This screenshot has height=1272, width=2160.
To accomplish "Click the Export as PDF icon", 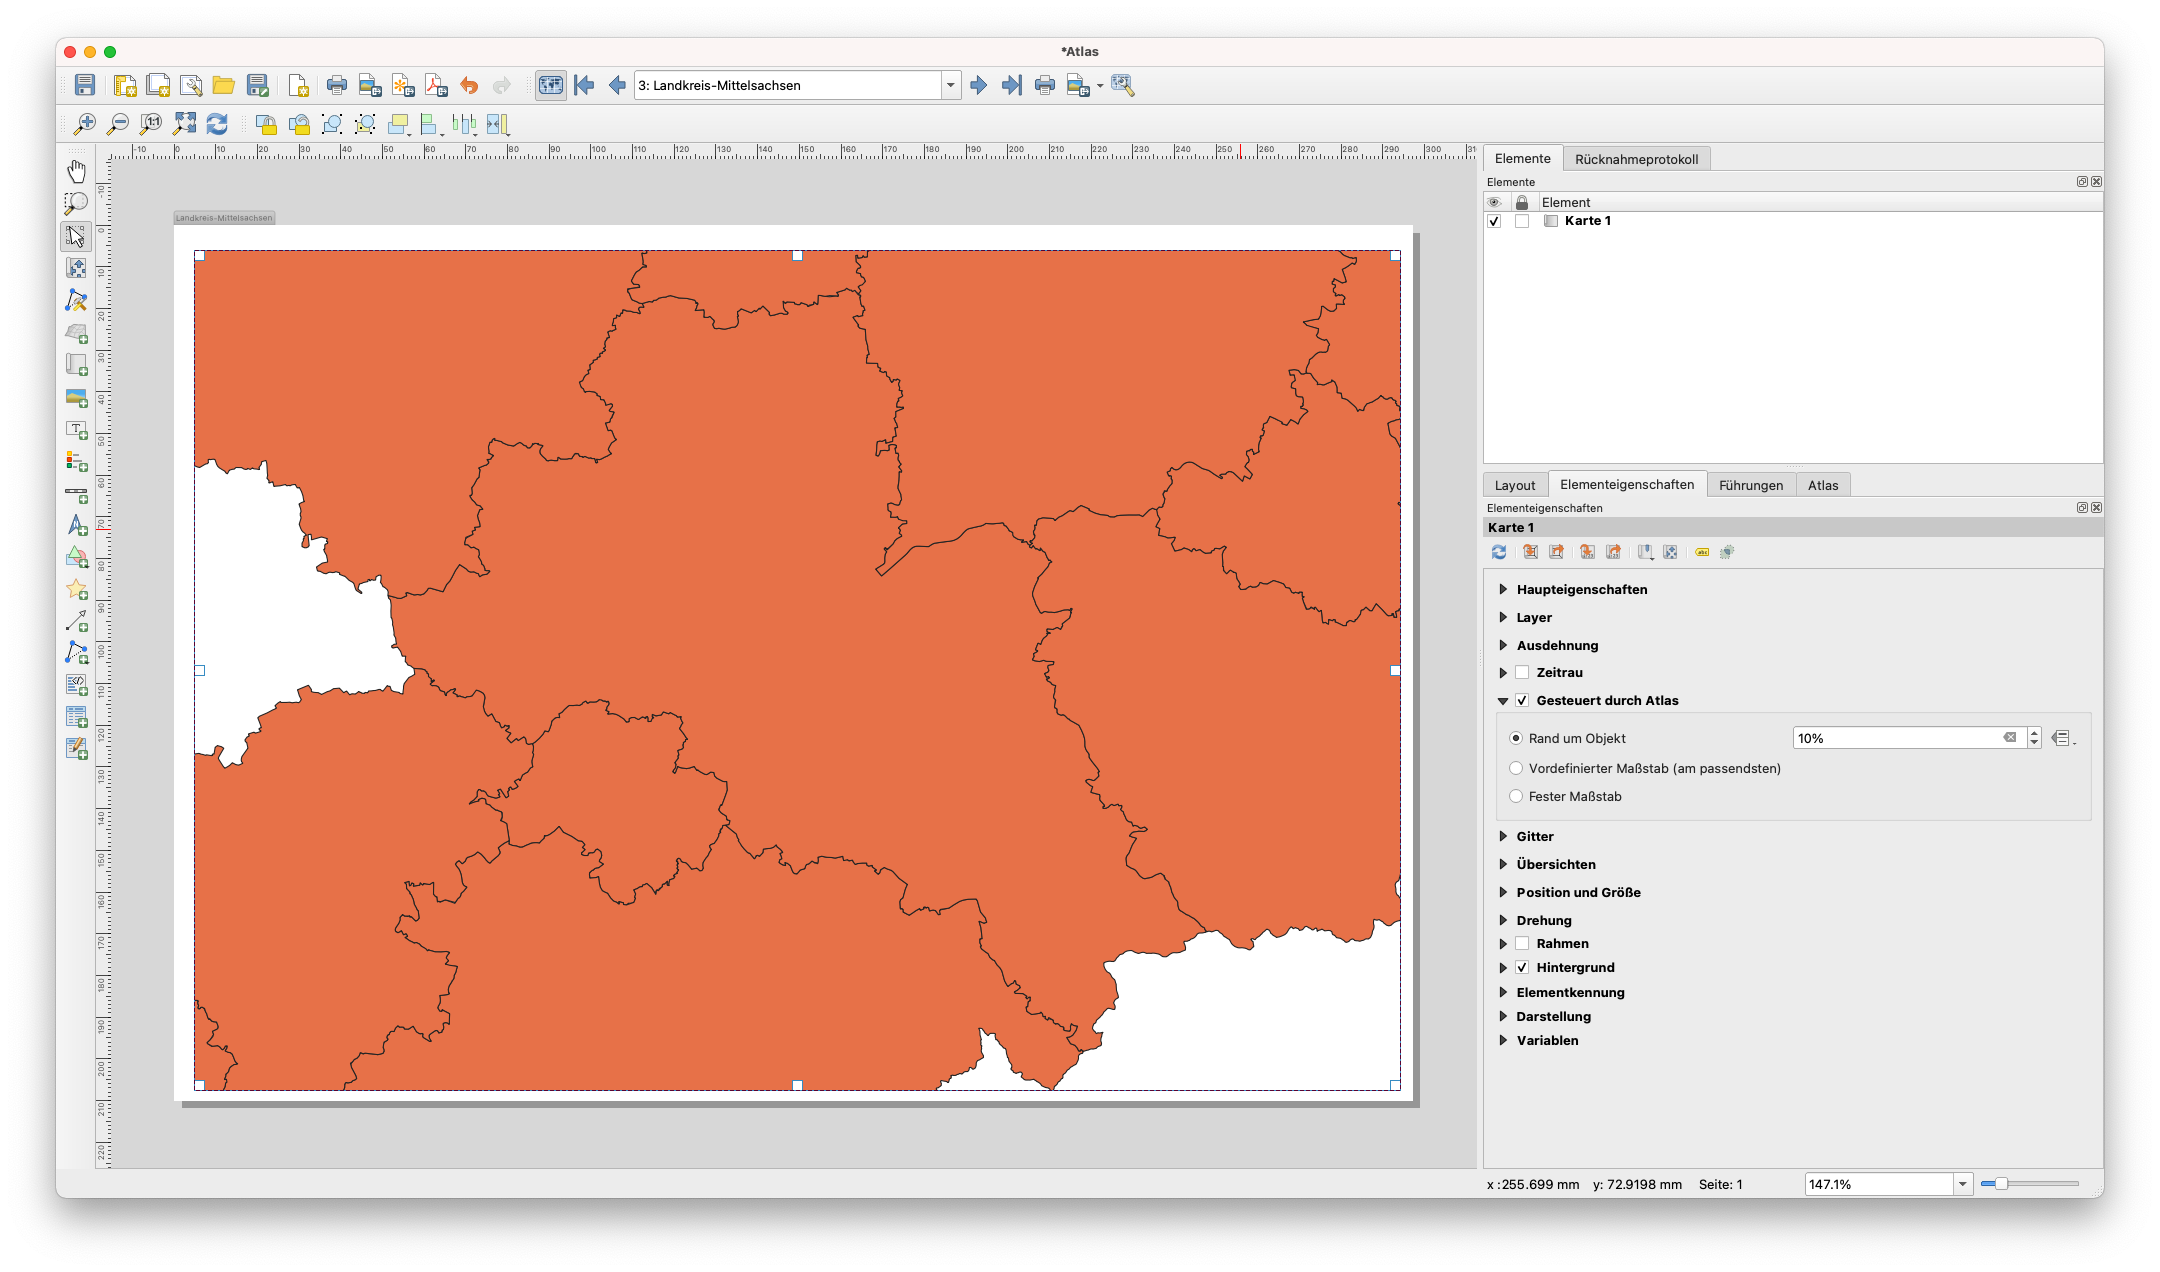I will click(x=436, y=85).
